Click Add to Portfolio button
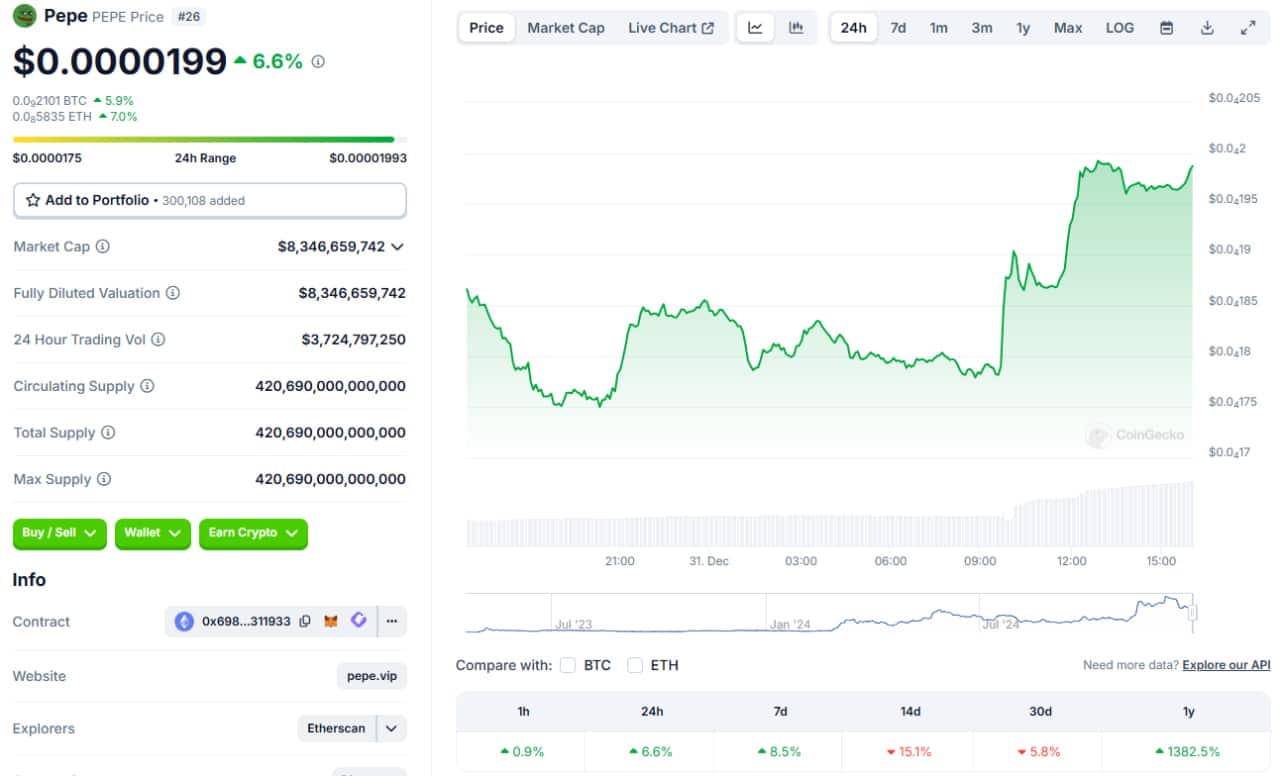The width and height of the screenshot is (1280, 776). 210,200
